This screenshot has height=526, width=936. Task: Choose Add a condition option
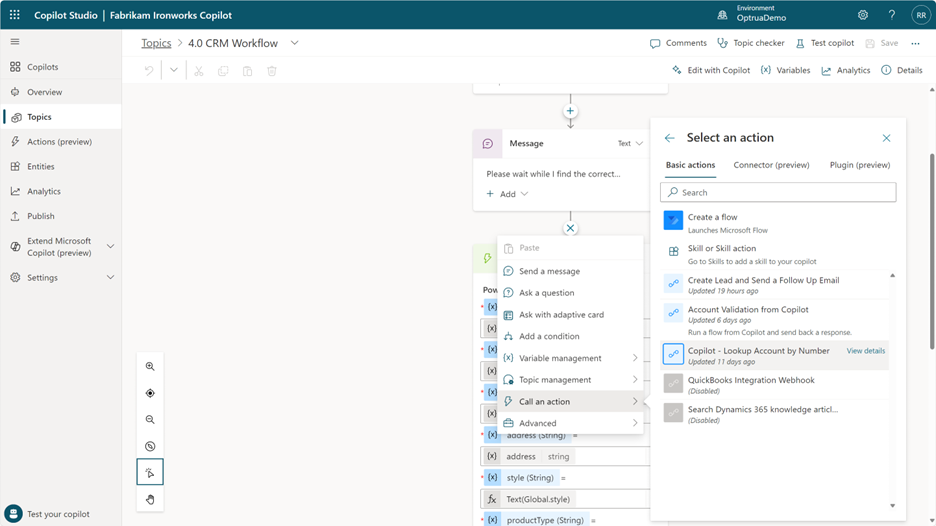pyautogui.click(x=570, y=336)
